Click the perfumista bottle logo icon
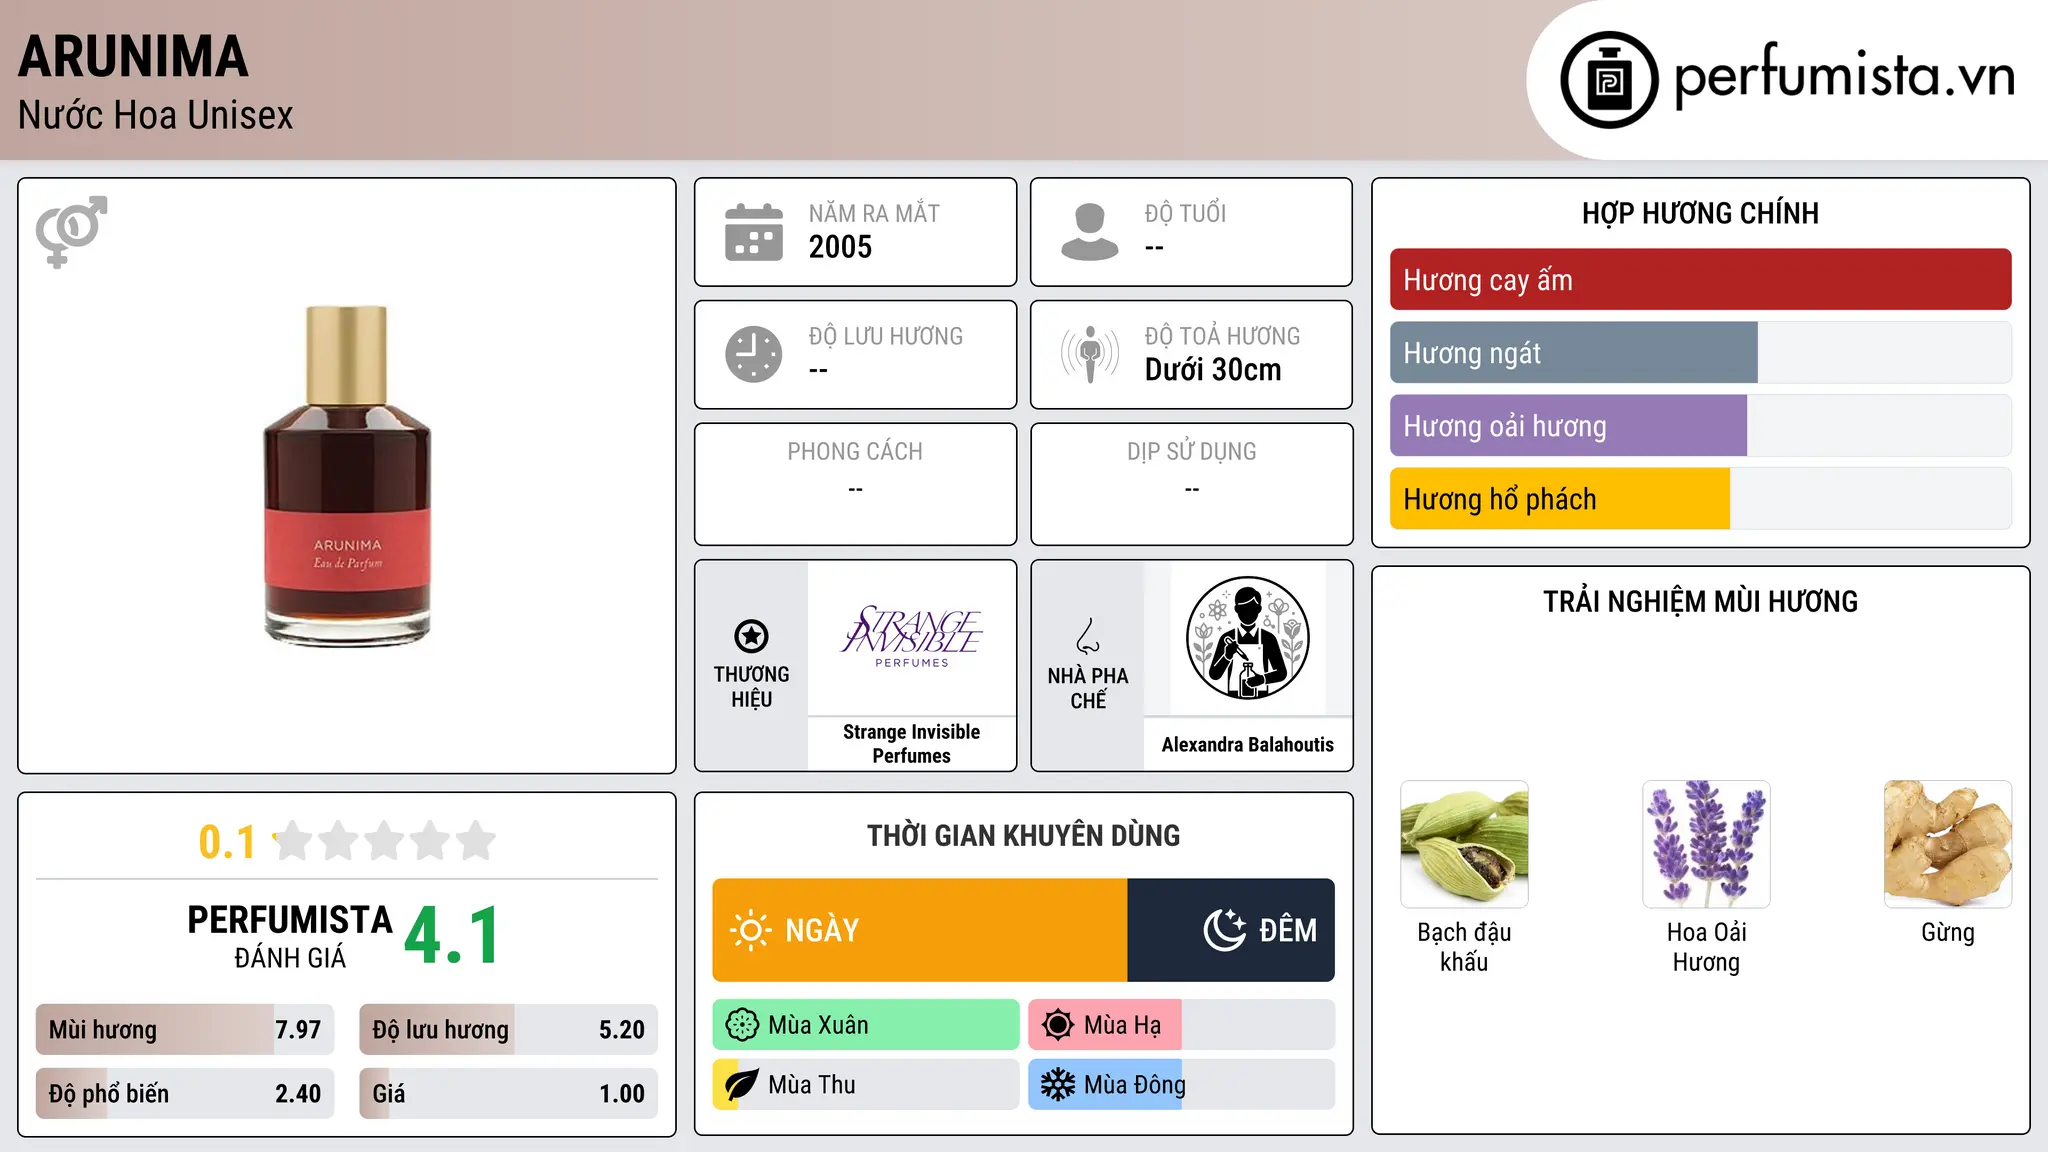2048x1152 pixels. 1609,80
